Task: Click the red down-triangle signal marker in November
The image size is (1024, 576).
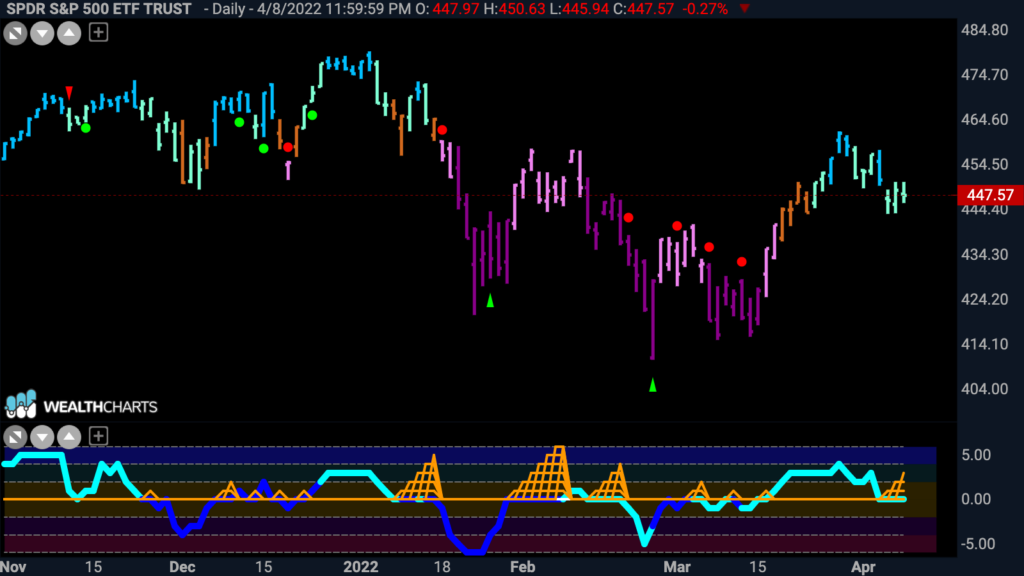Action: point(69,93)
